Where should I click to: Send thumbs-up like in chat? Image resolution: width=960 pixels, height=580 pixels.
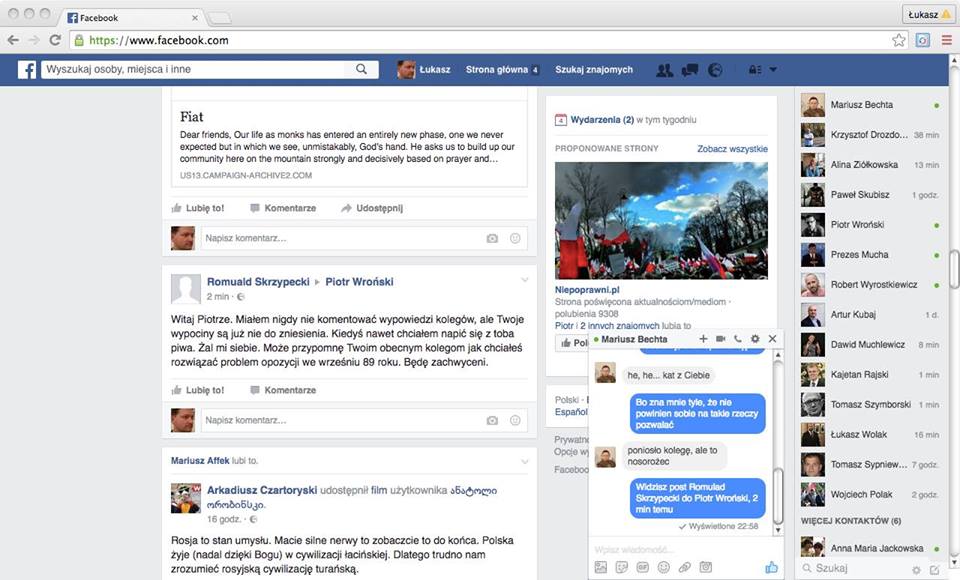coord(771,567)
